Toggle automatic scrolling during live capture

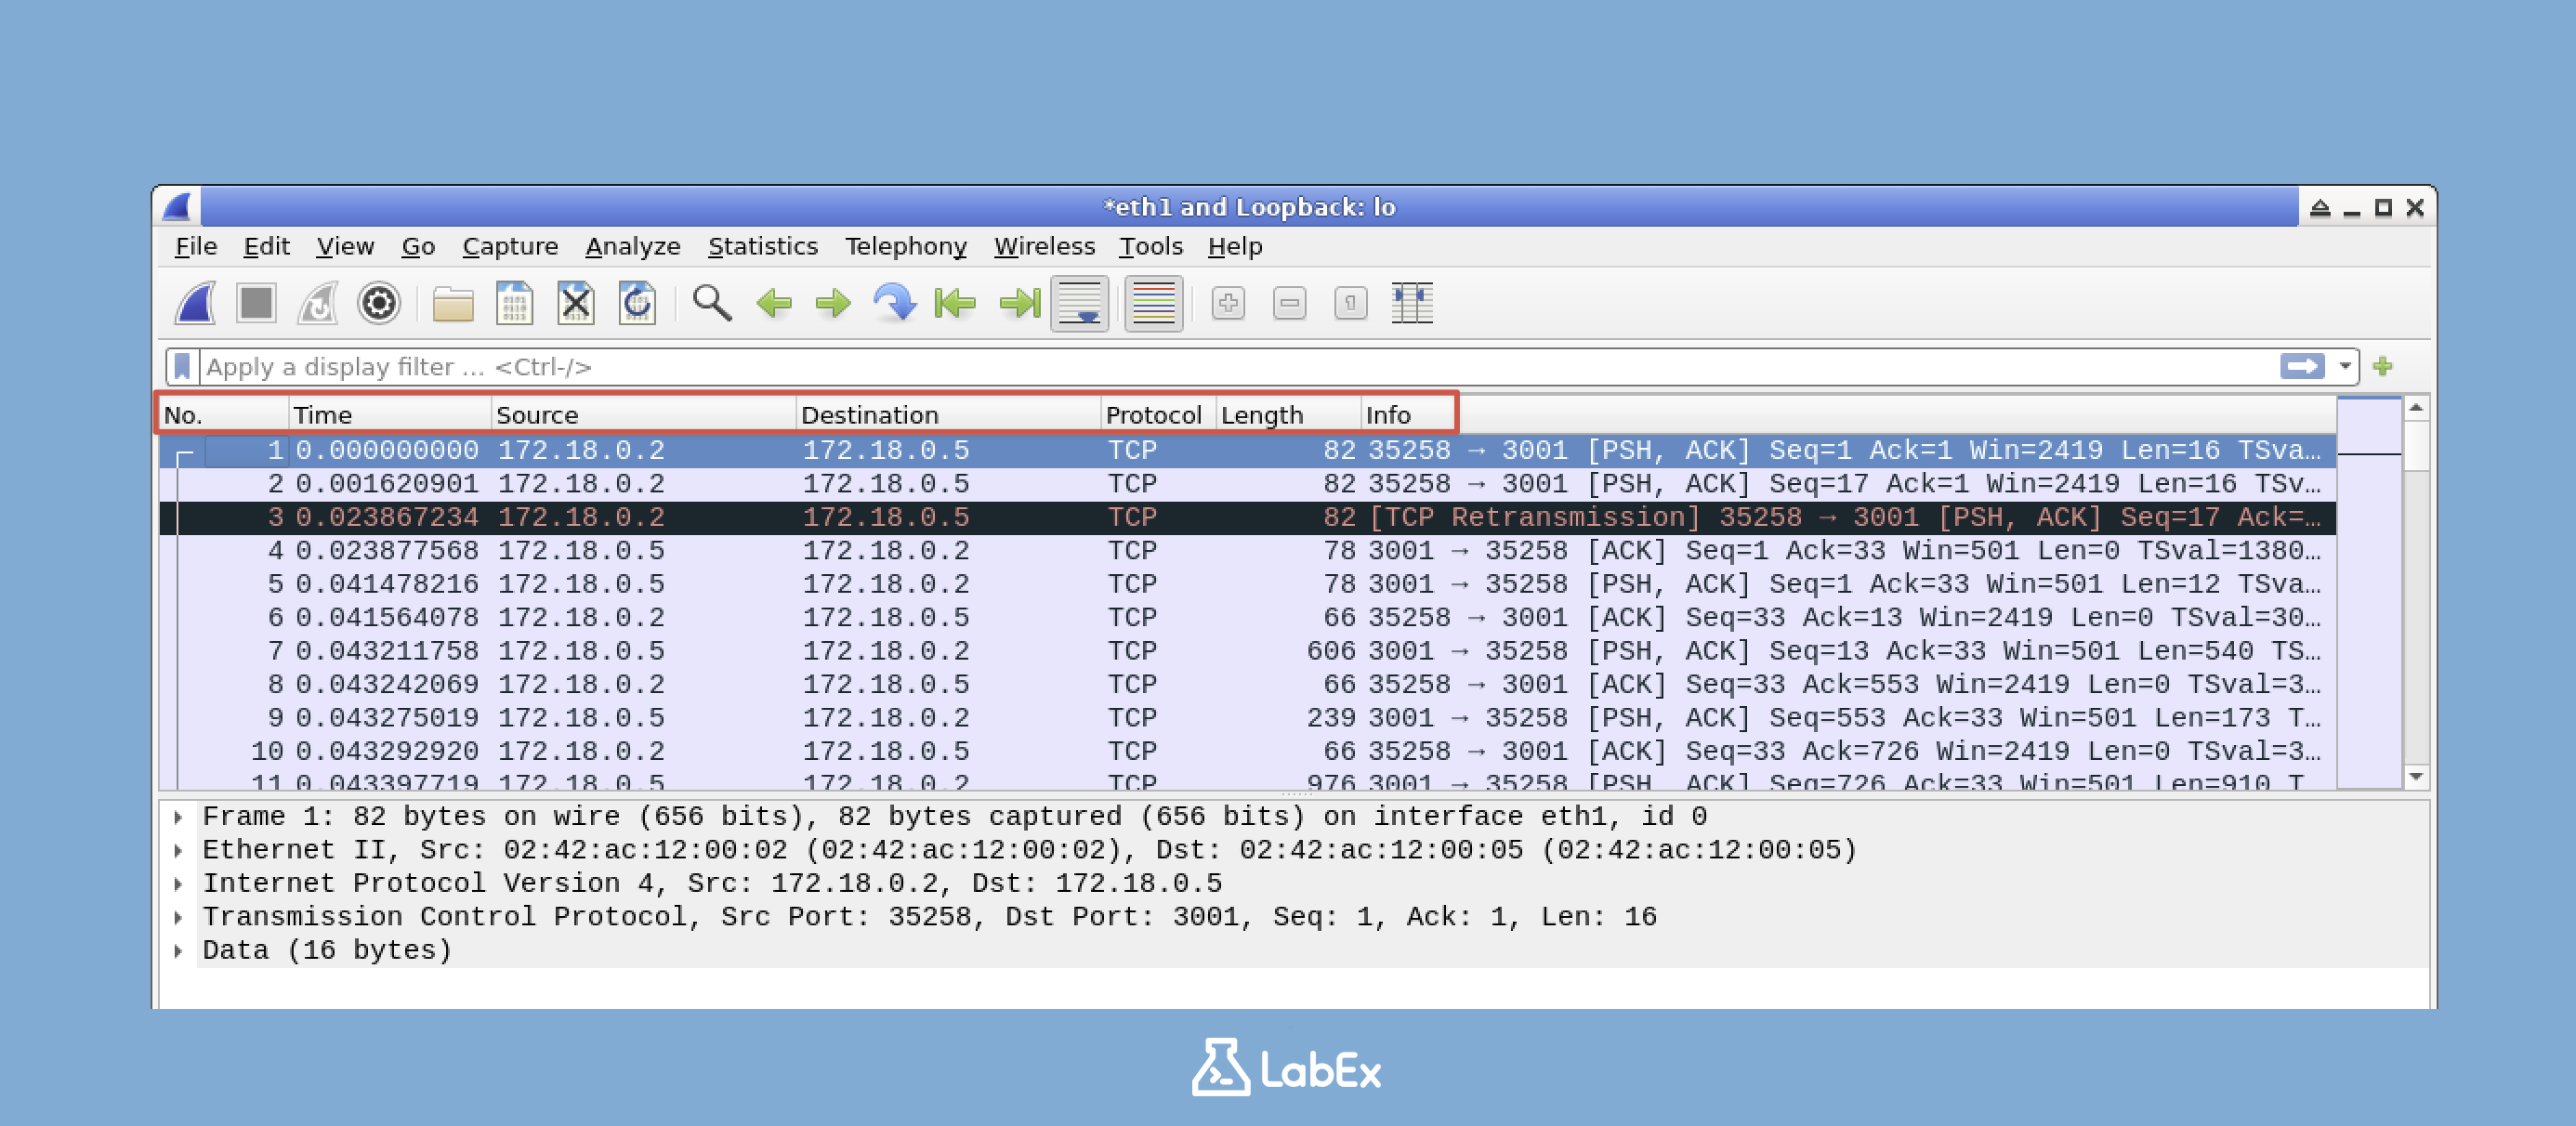pyautogui.click(x=1078, y=304)
